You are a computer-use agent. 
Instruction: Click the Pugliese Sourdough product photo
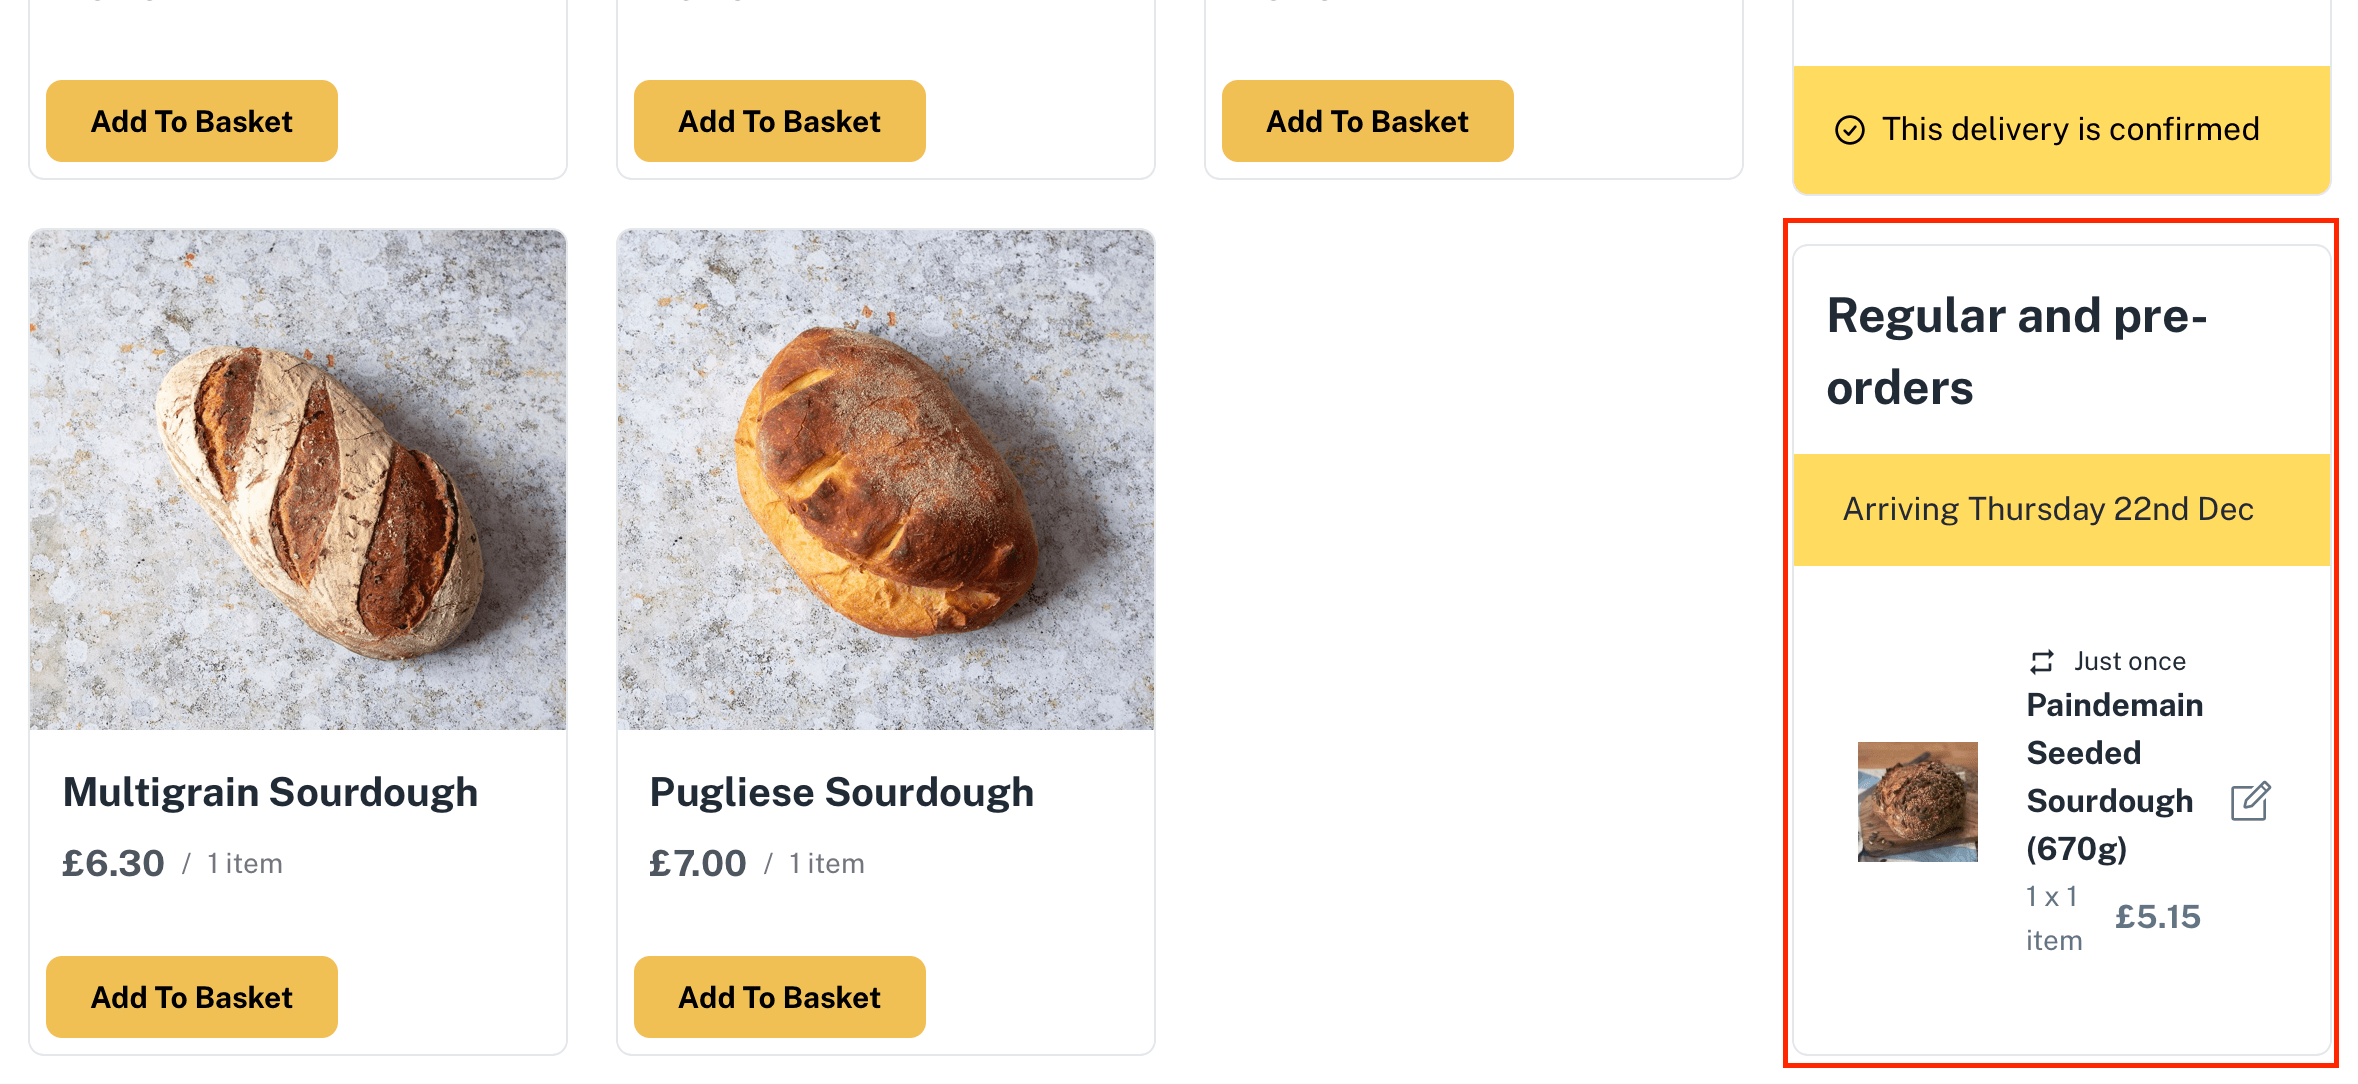886,480
